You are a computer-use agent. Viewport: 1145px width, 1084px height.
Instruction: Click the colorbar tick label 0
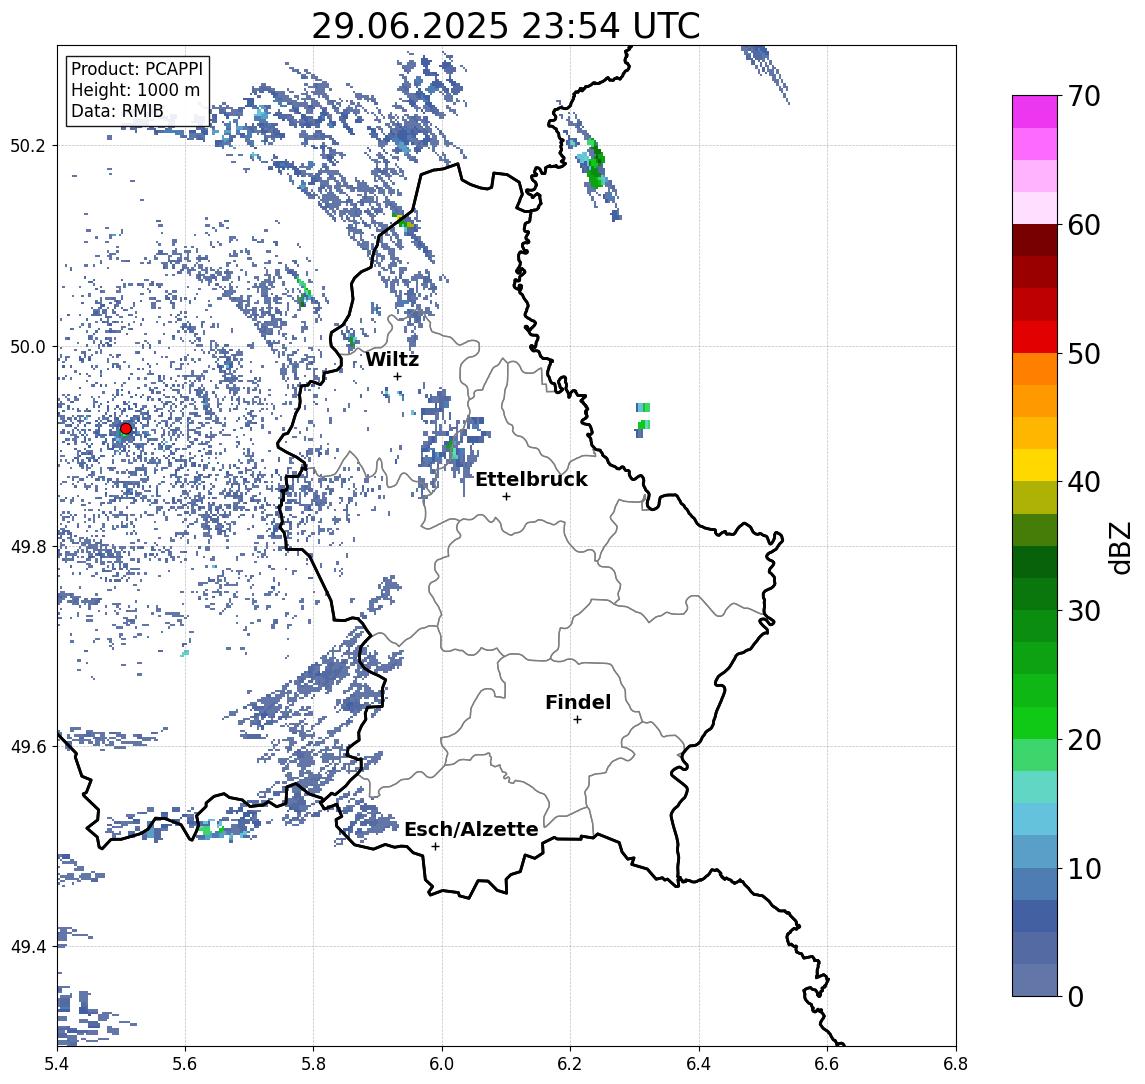coord(1076,996)
